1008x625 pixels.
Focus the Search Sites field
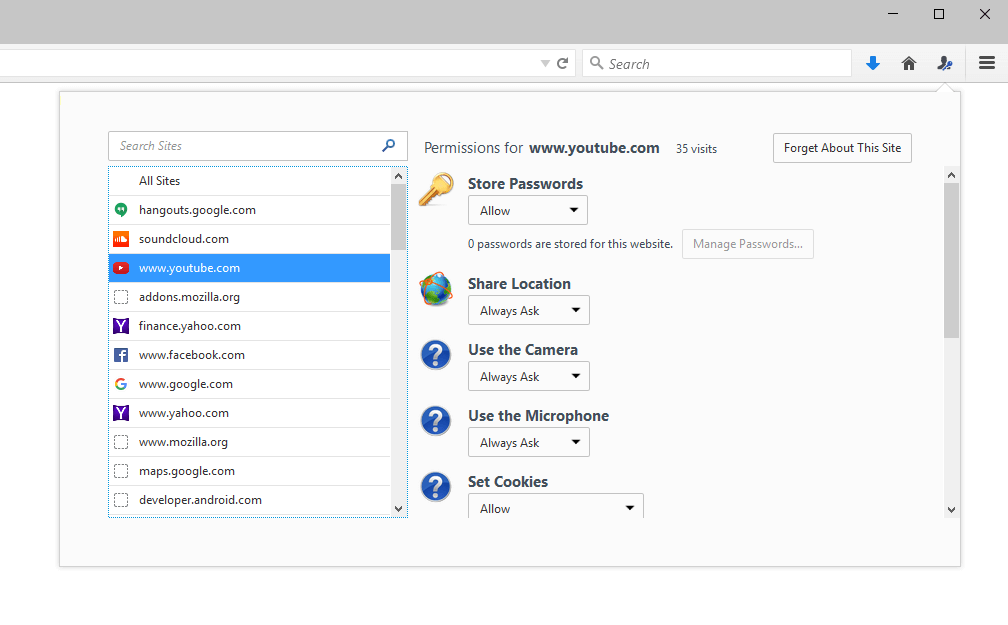tap(258, 146)
